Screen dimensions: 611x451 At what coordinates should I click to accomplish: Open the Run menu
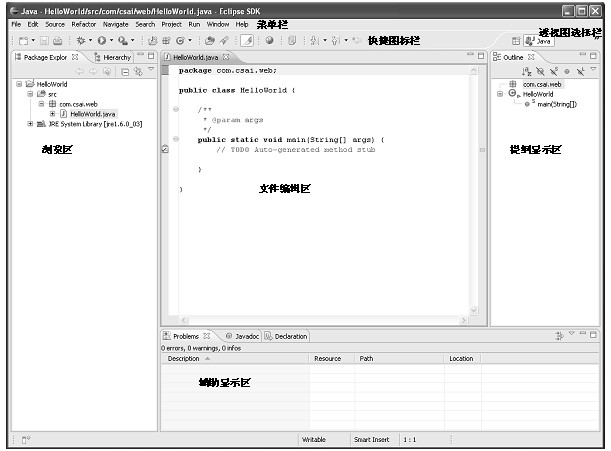[x=194, y=24]
